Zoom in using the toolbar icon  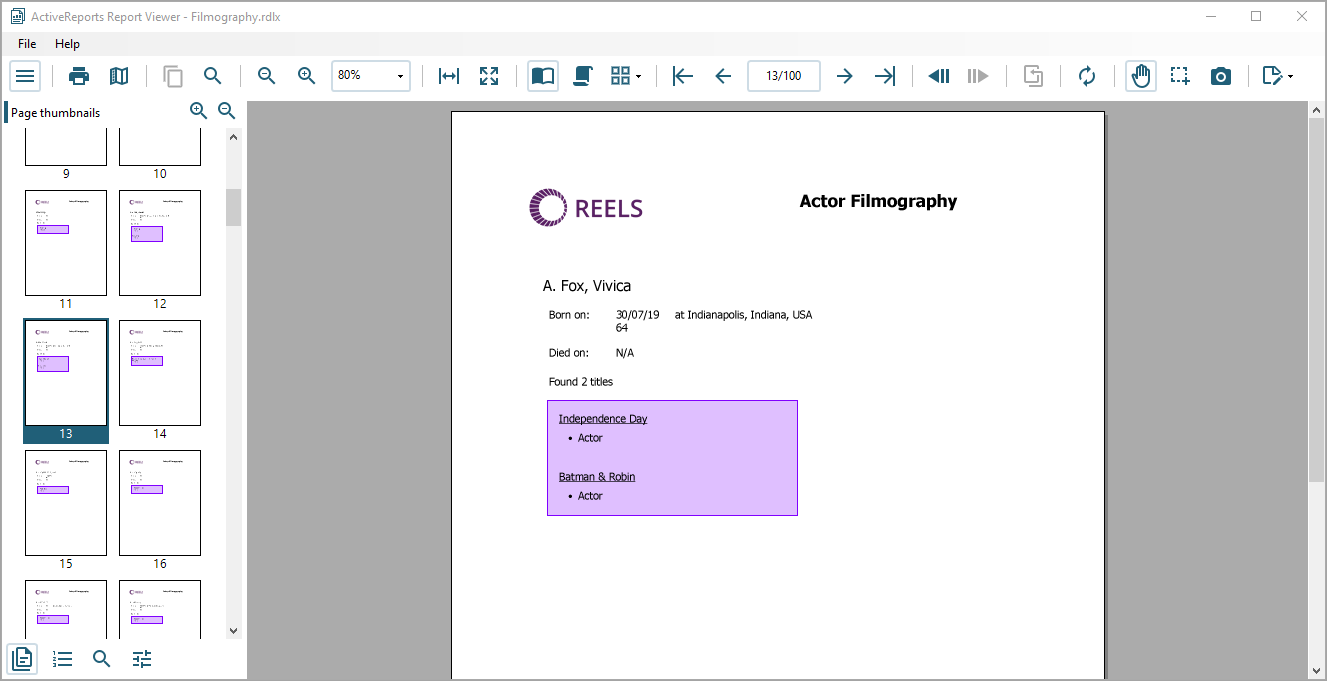[306, 76]
